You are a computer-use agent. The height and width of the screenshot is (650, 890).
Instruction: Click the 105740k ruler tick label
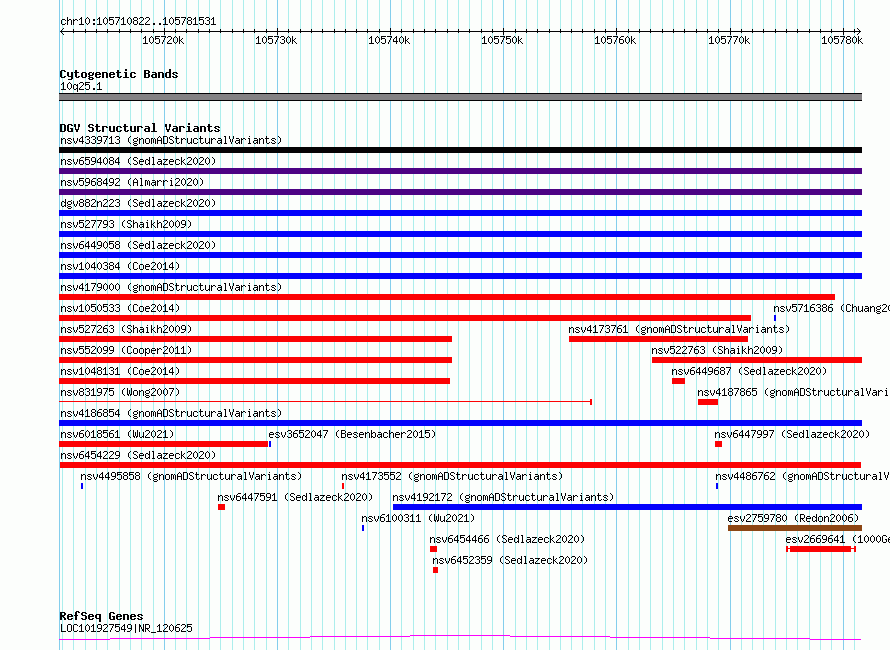point(389,40)
